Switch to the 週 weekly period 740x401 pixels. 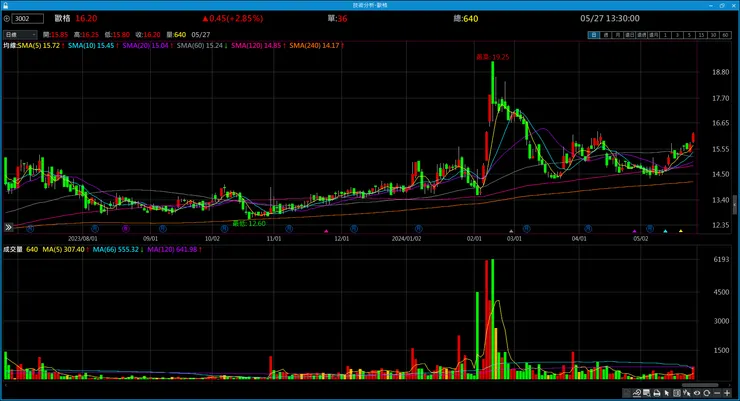[x=606, y=35]
